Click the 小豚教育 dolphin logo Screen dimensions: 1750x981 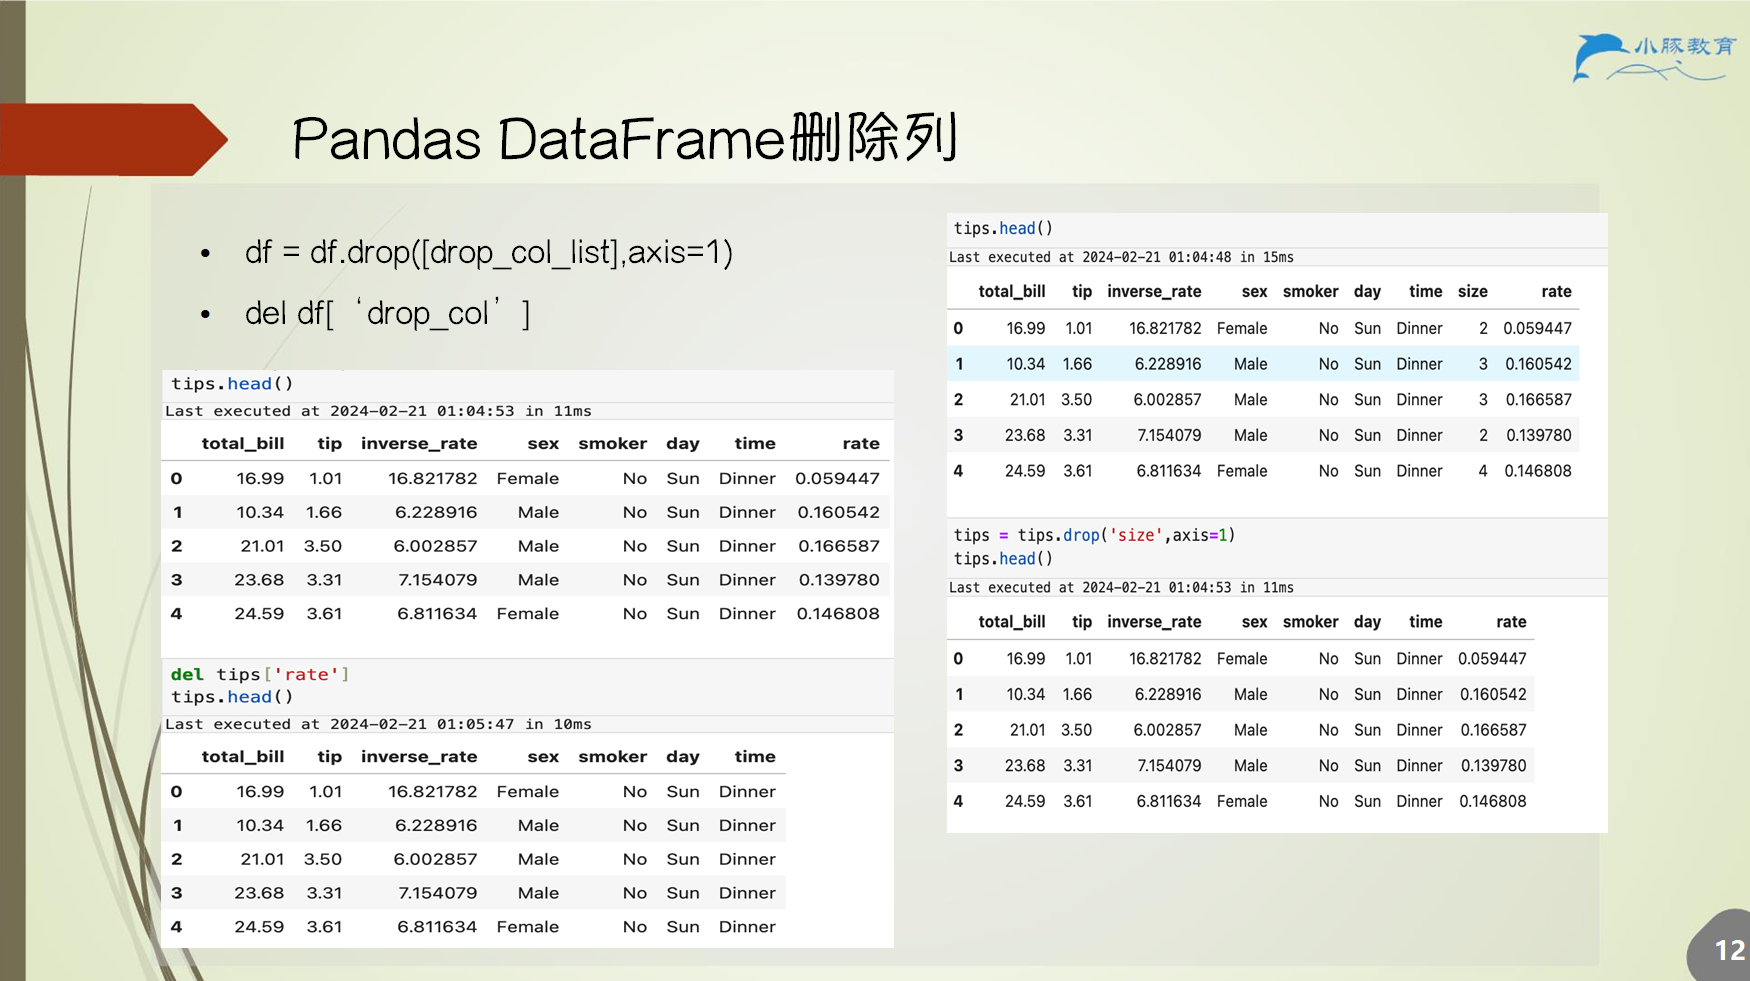pos(1653,57)
